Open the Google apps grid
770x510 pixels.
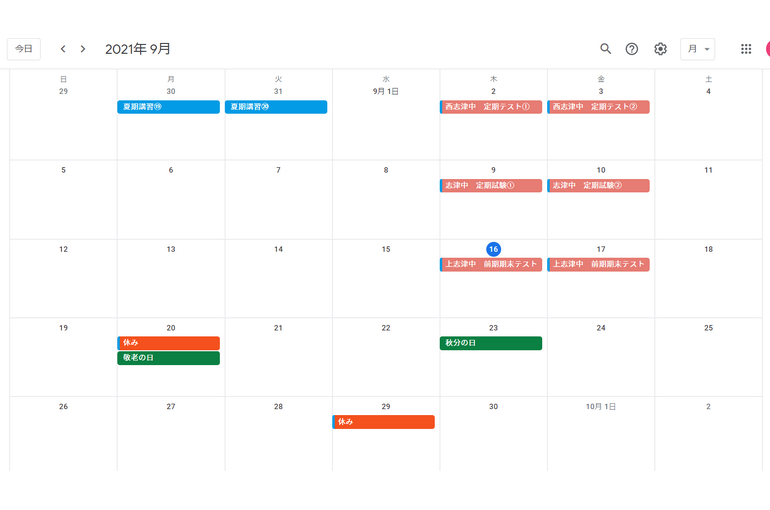(x=746, y=49)
